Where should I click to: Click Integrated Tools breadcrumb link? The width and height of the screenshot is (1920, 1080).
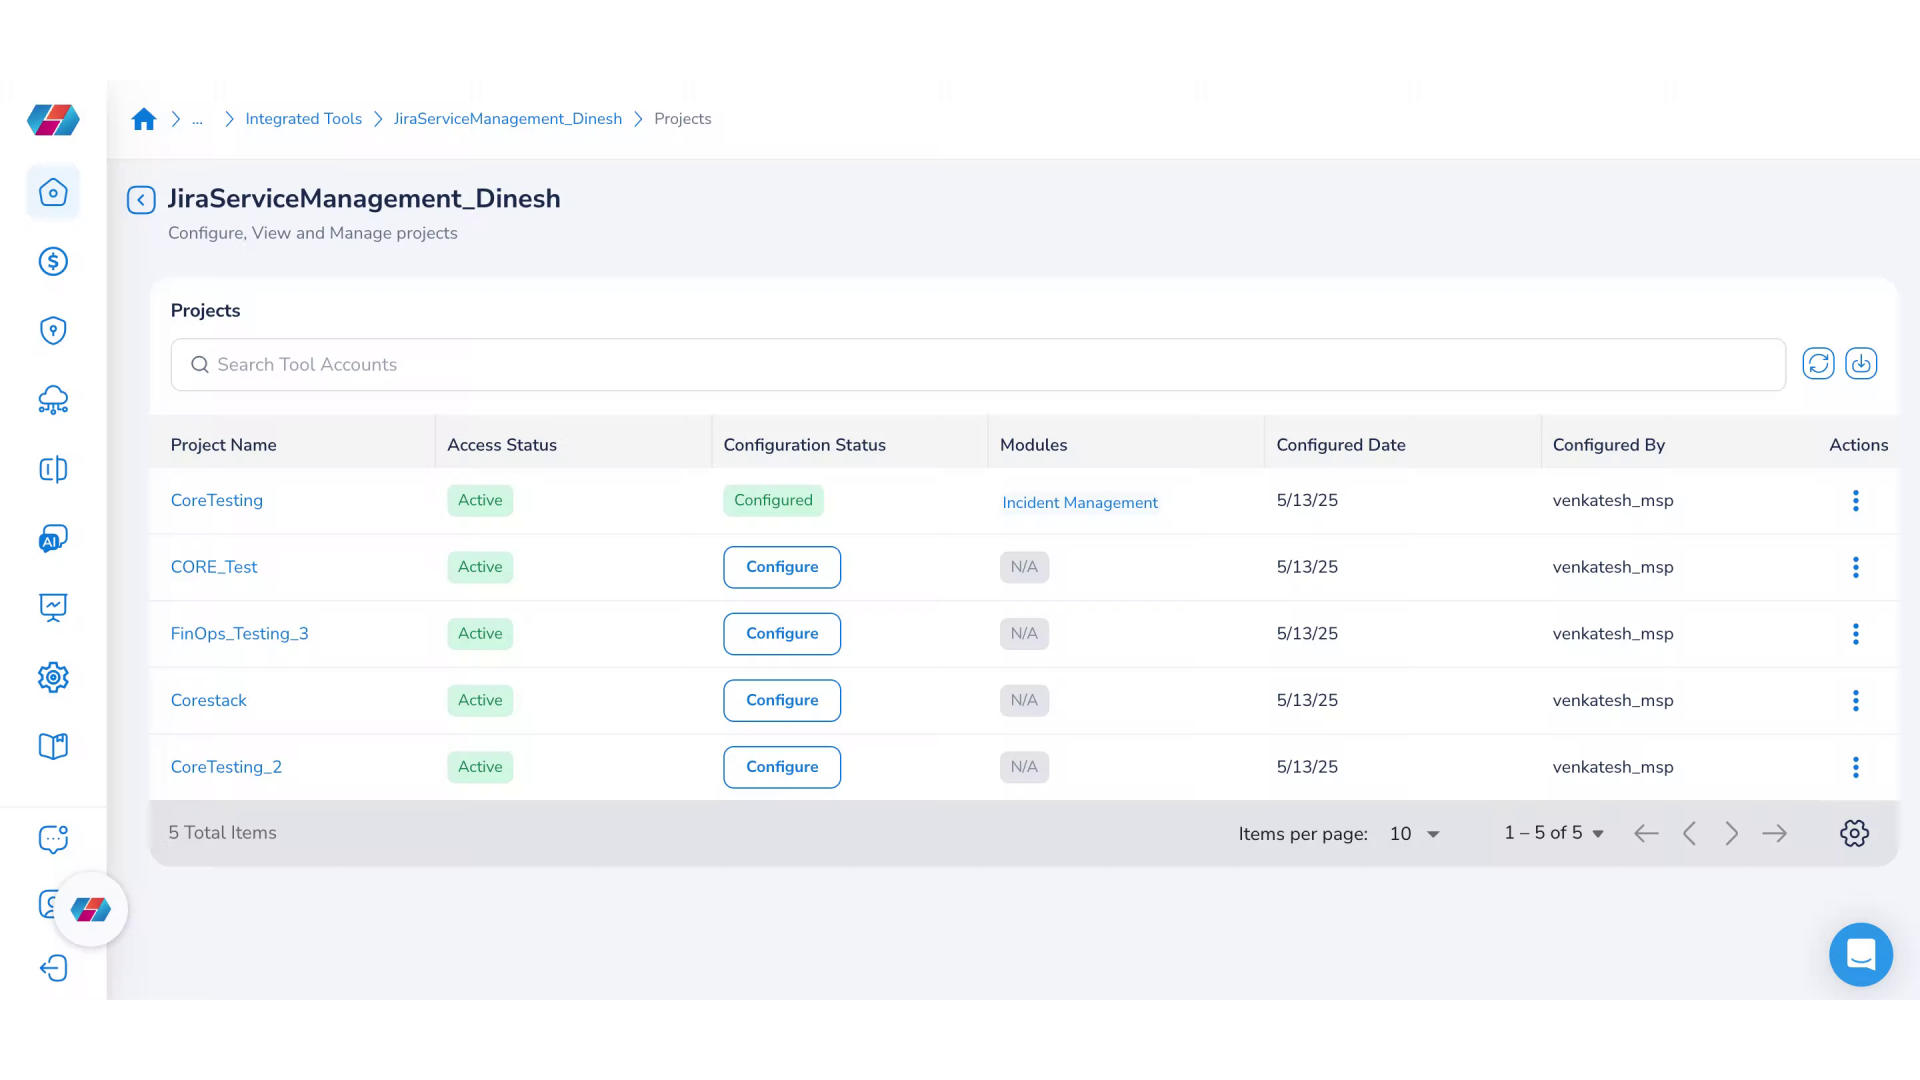[303, 119]
